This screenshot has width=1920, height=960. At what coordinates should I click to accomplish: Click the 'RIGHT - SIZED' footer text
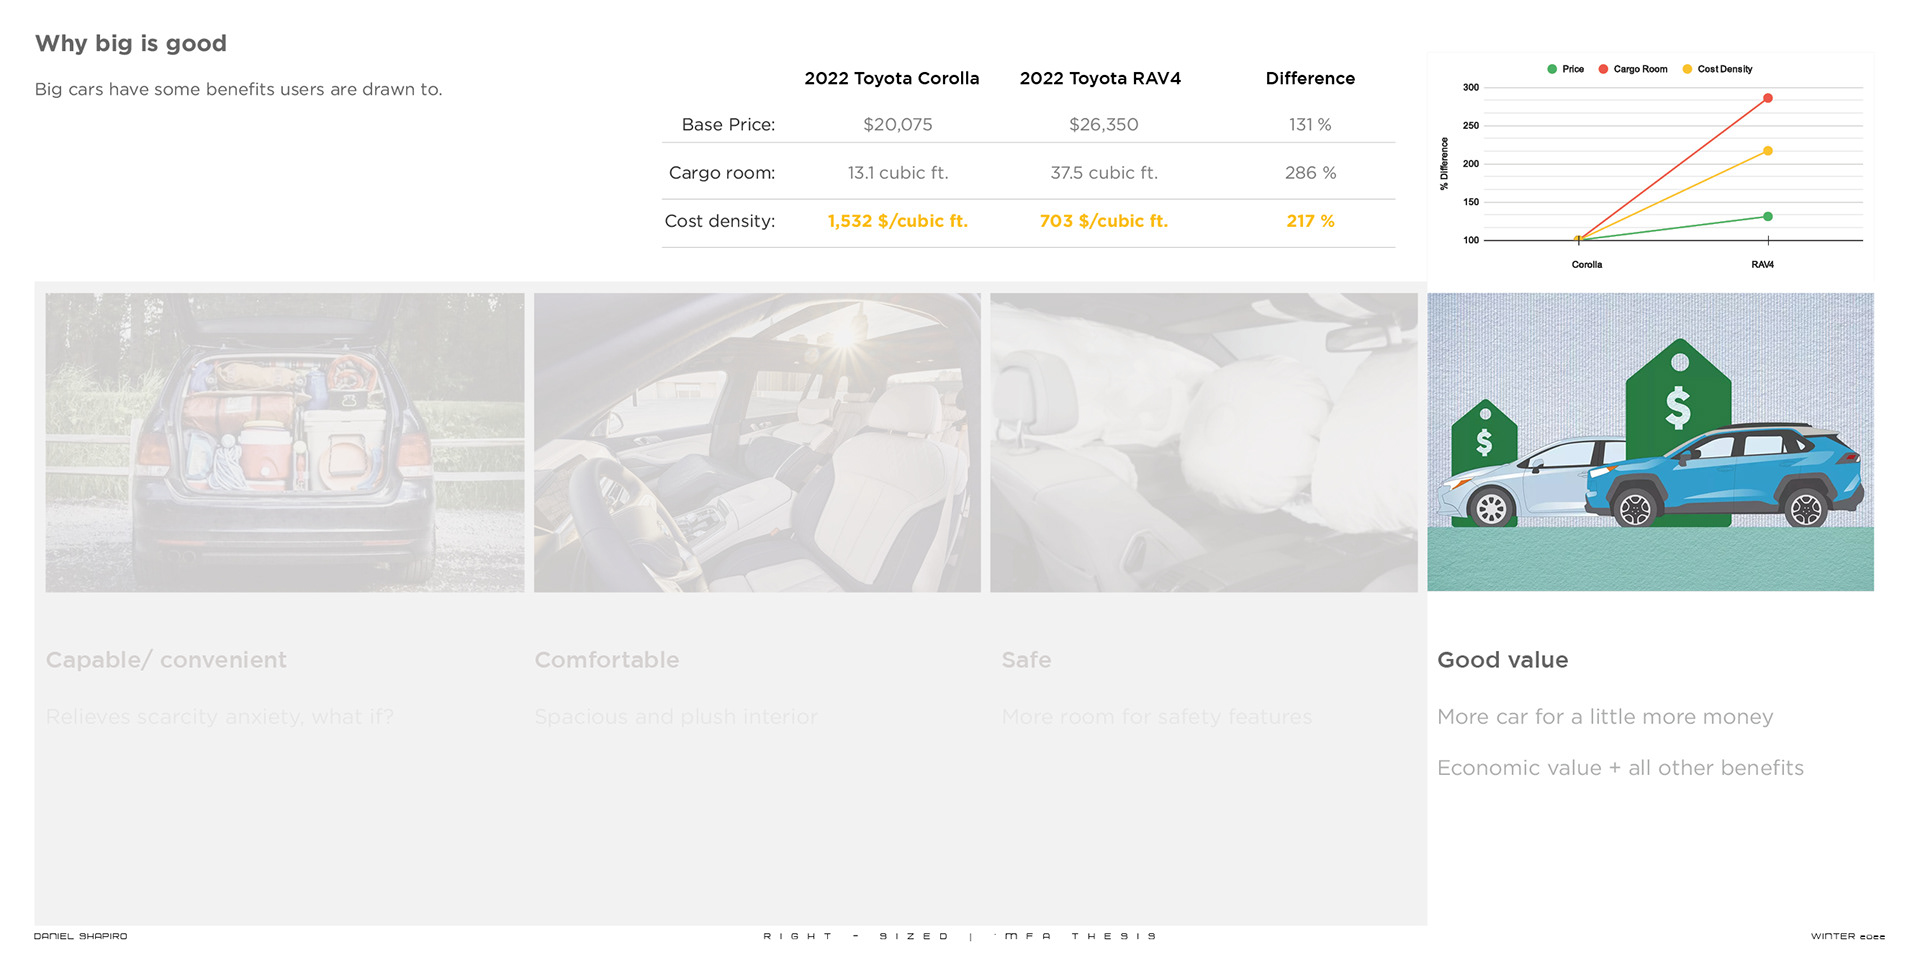coord(856,937)
